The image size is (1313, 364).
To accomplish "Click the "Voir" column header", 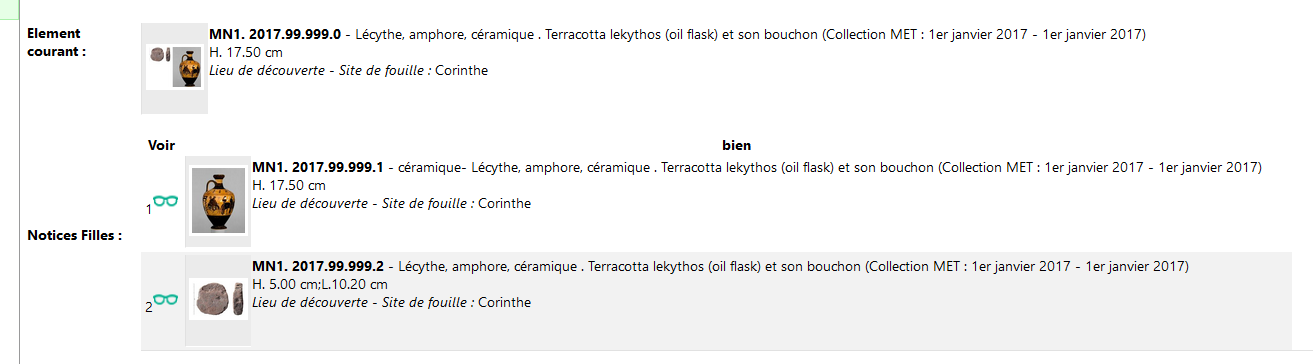I will tap(161, 146).
